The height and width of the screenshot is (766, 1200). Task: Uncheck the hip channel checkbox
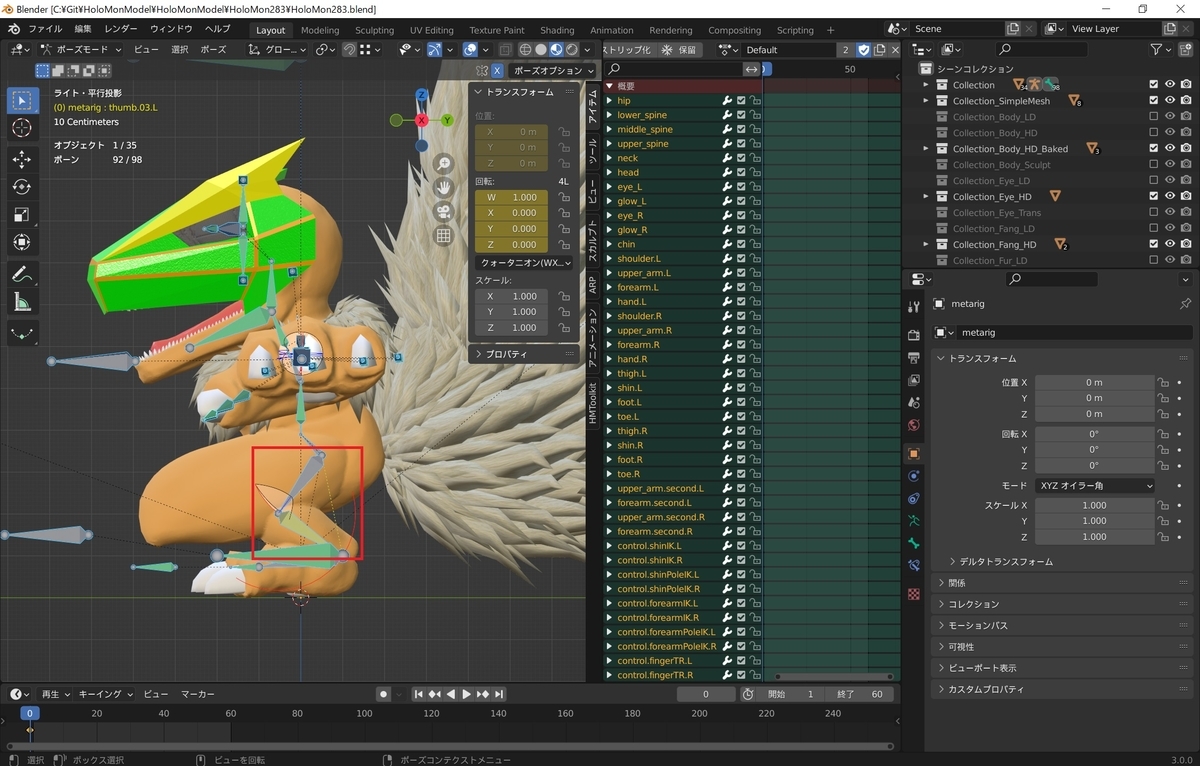click(x=741, y=101)
